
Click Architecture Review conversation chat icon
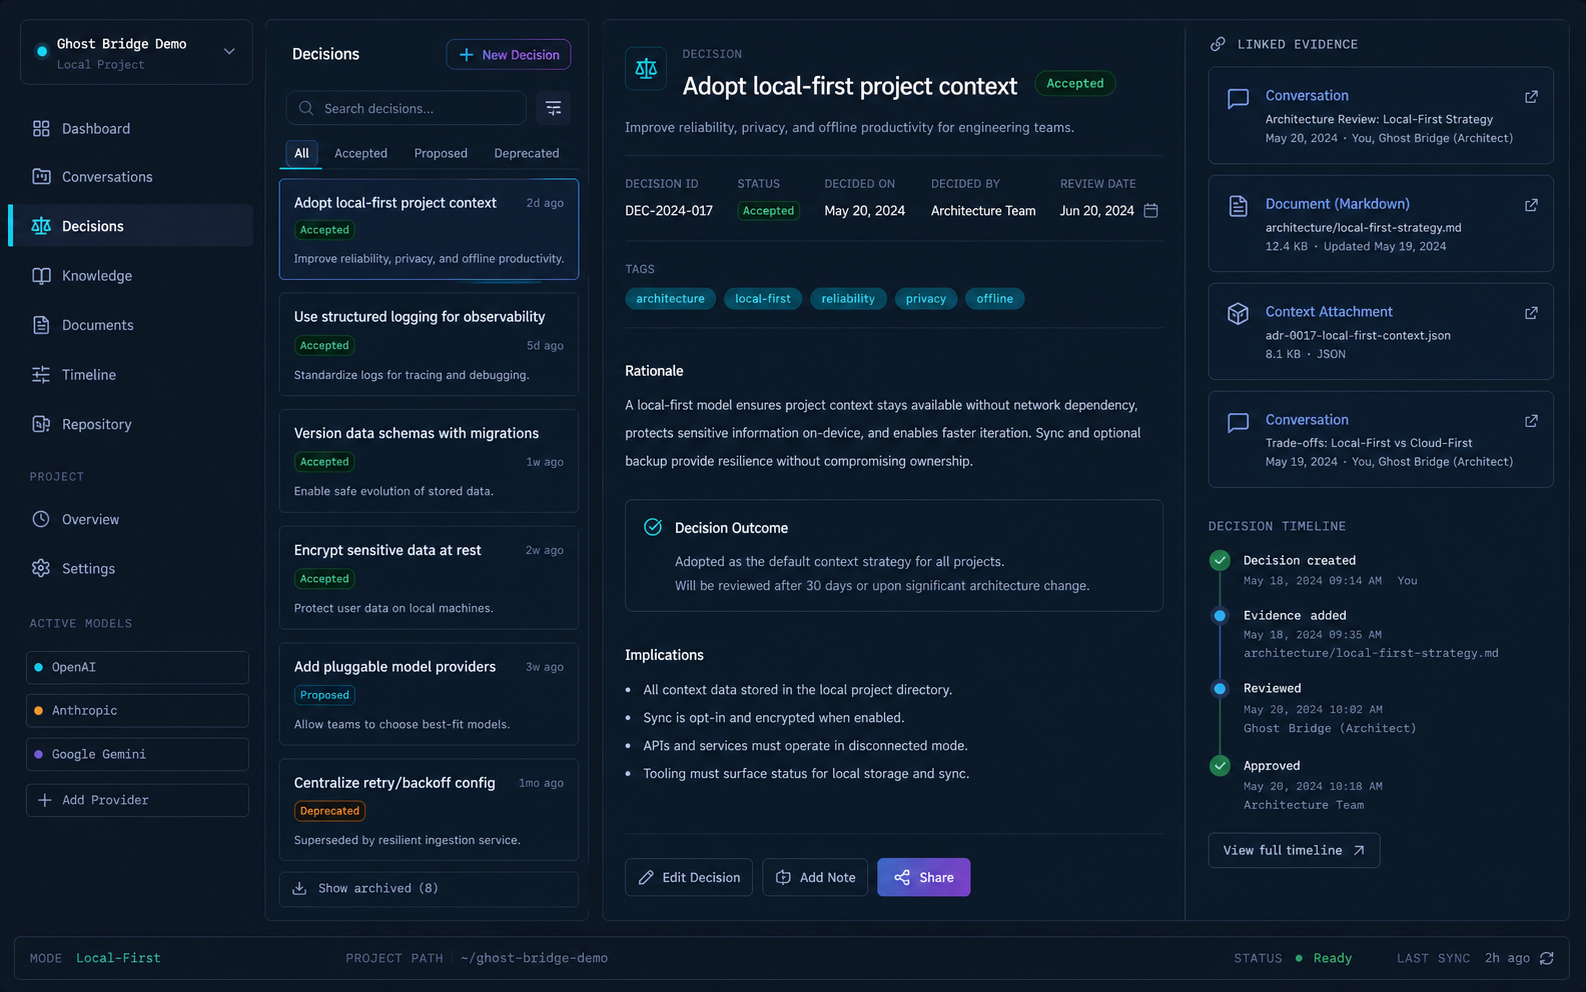point(1238,98)
